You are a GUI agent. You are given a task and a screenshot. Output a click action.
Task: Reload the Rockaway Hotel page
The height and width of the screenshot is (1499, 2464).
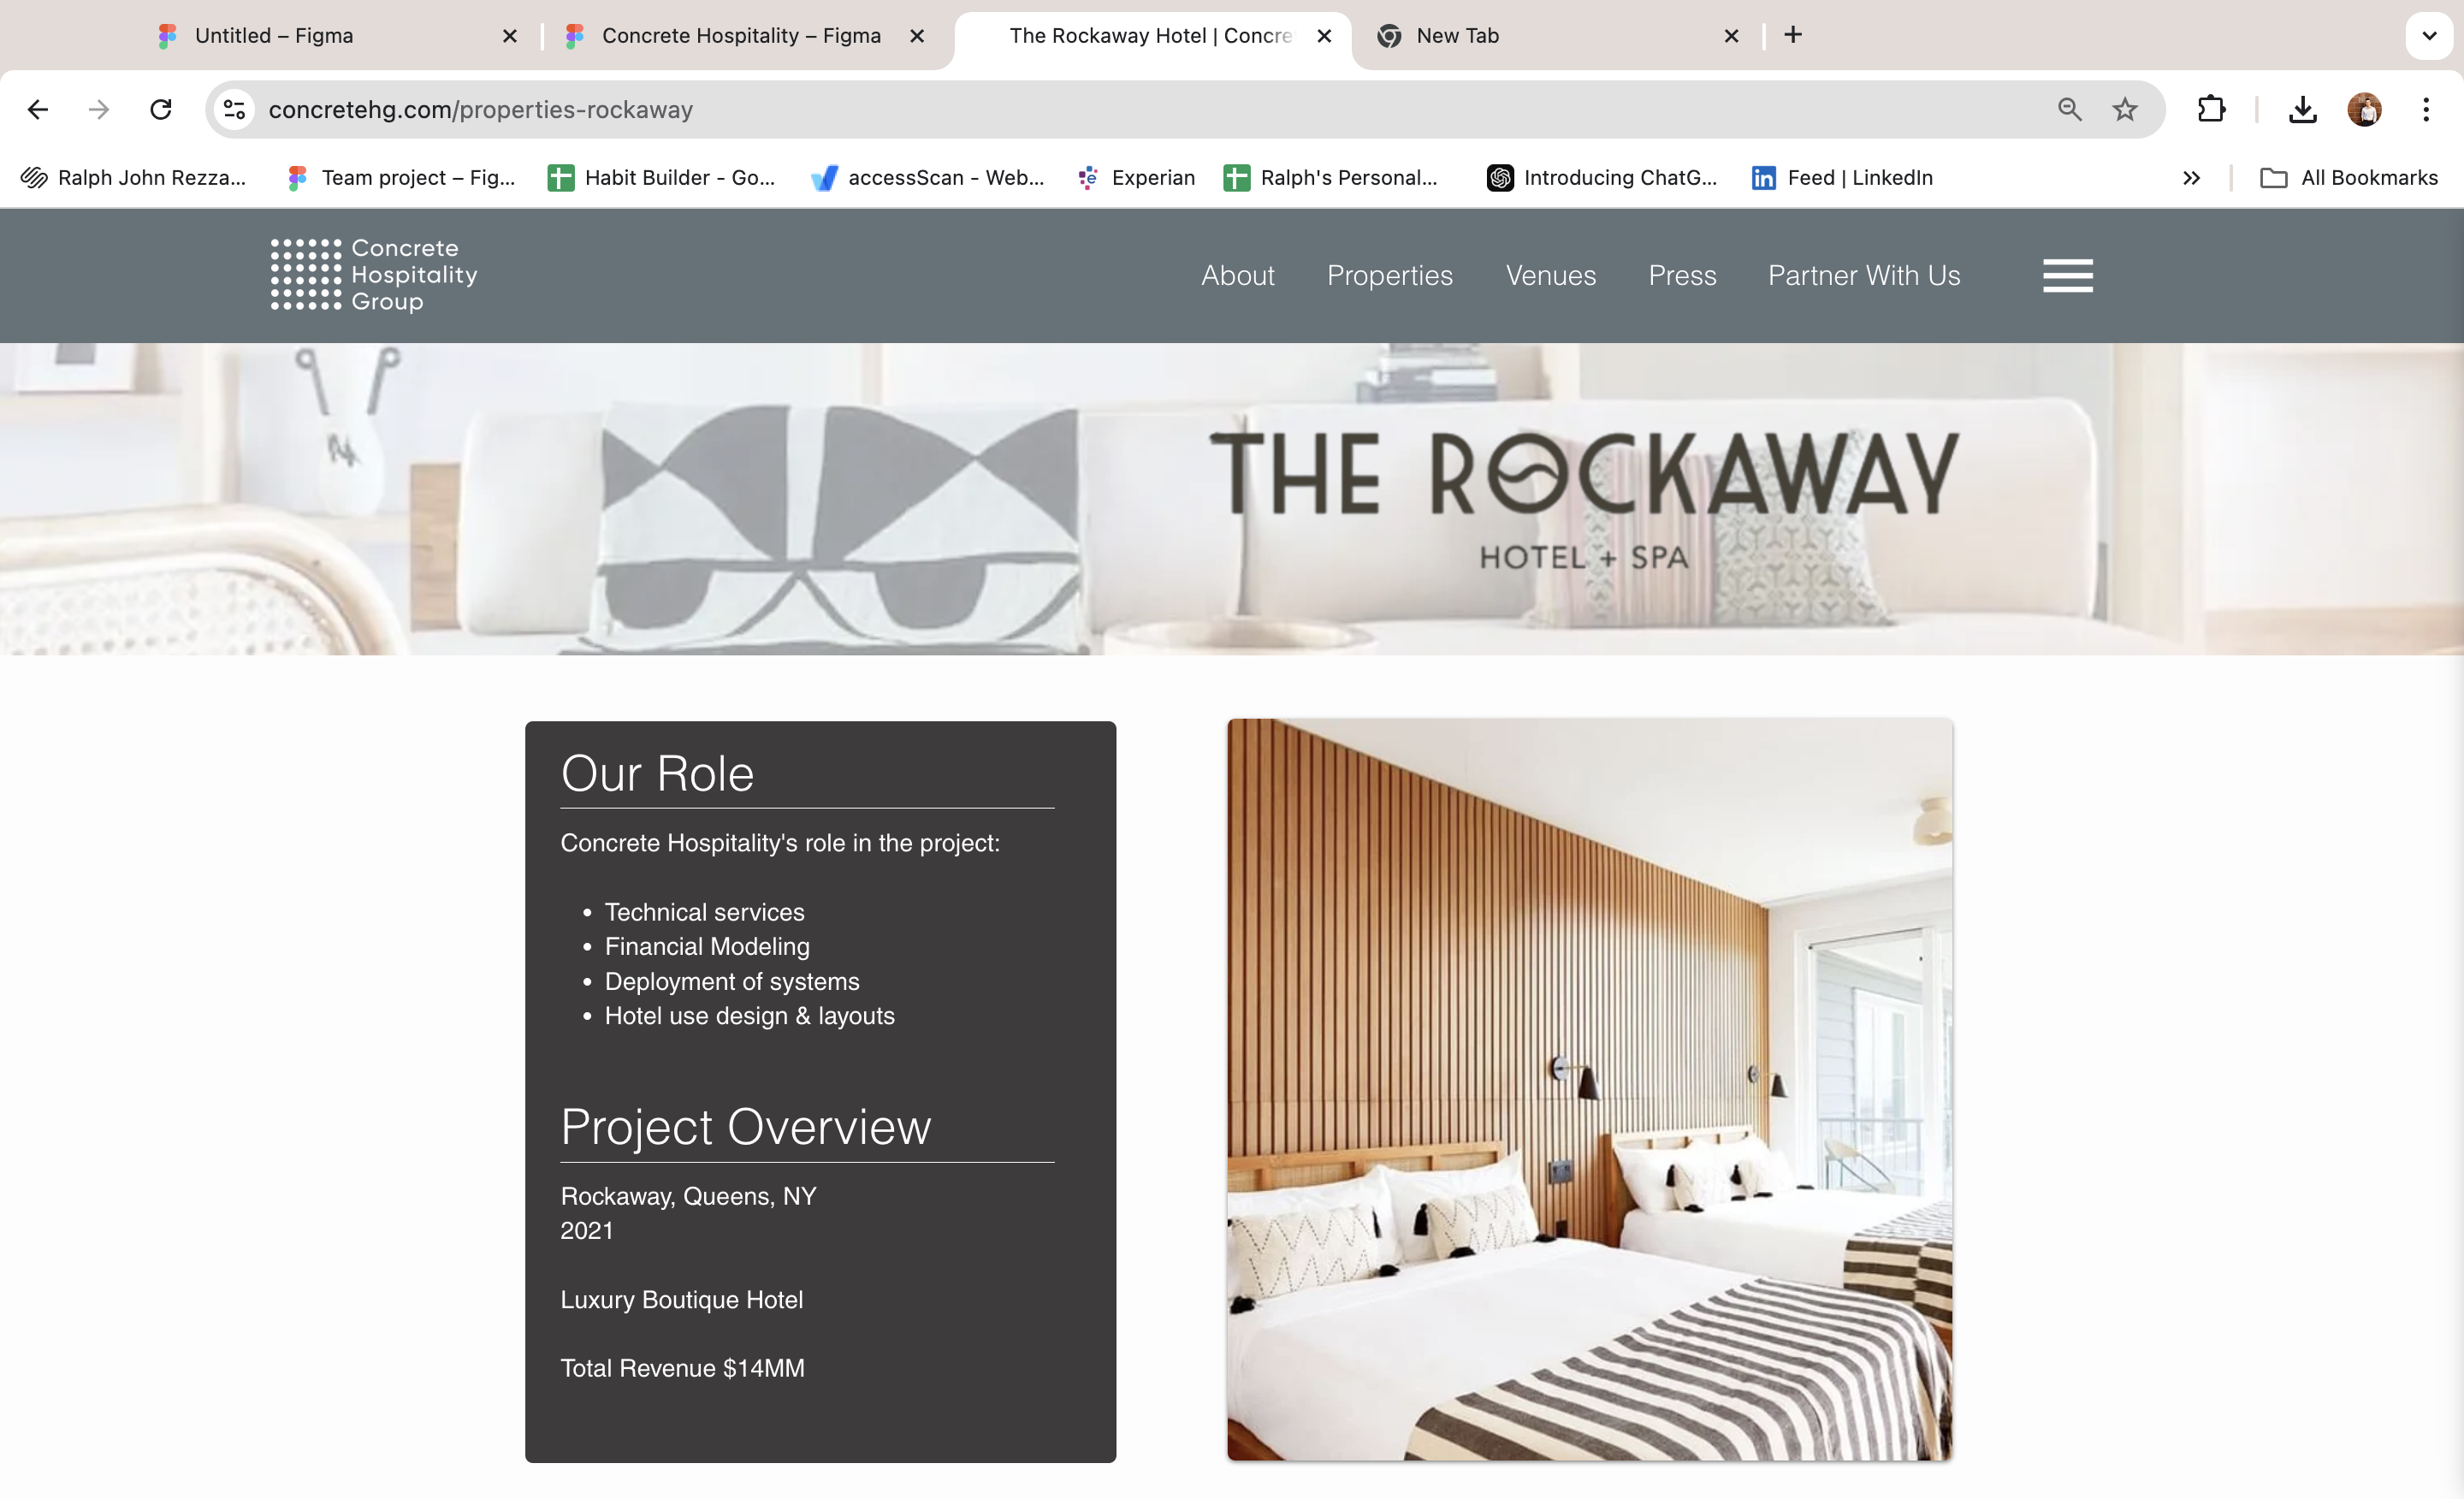tap(161, 109)
